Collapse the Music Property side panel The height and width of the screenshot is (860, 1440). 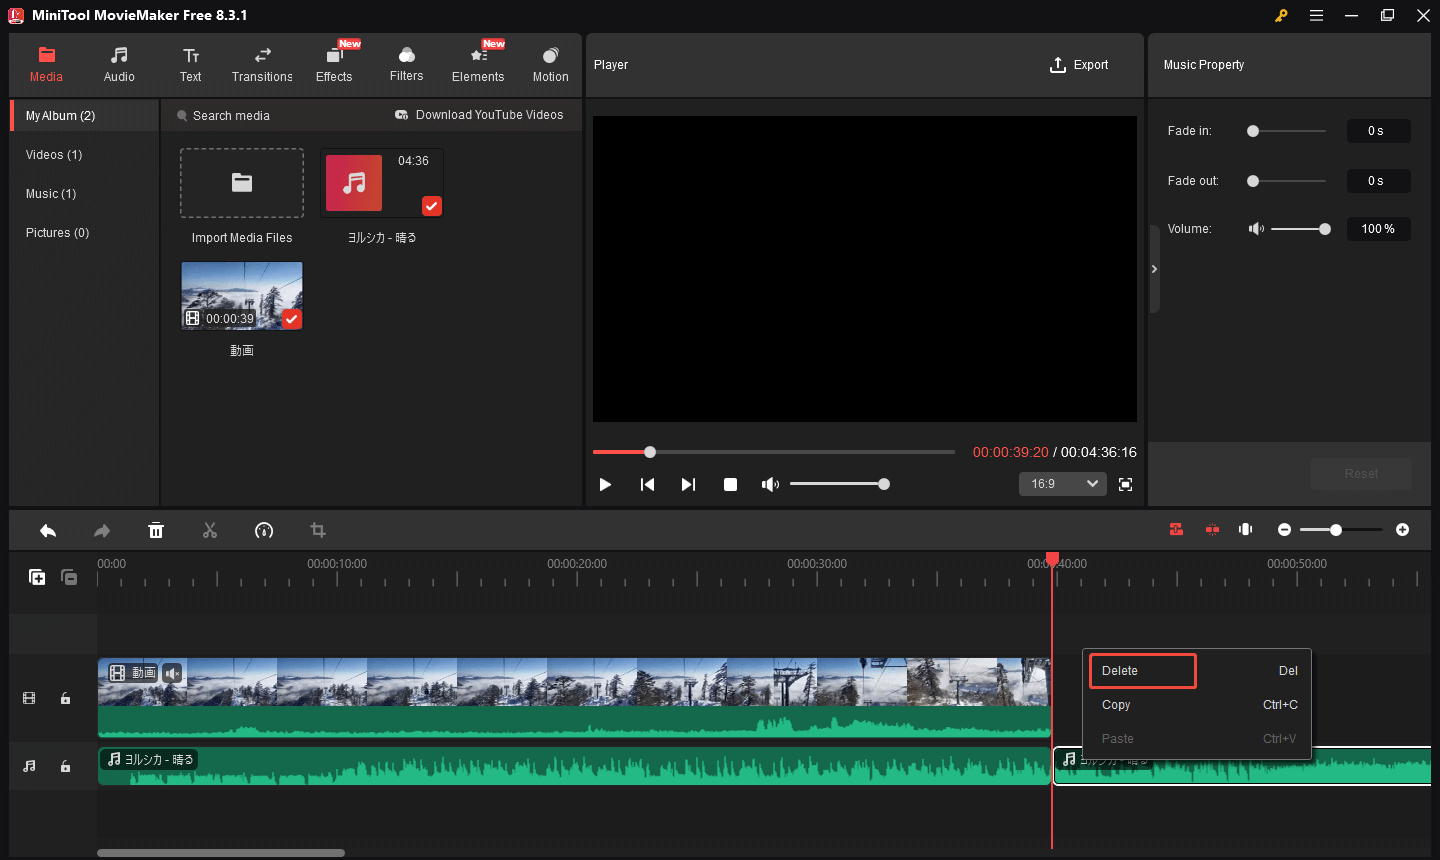[1154, 269]
